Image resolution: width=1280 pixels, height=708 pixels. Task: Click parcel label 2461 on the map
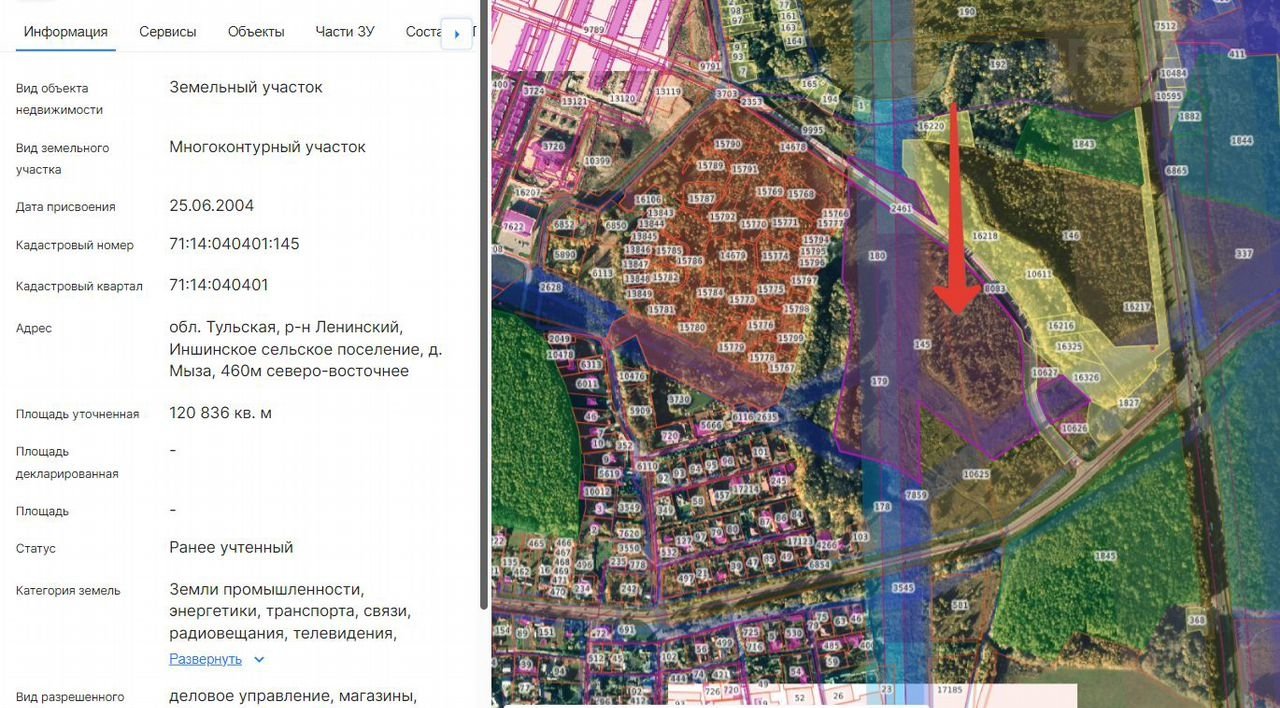(x=901, y=209)
